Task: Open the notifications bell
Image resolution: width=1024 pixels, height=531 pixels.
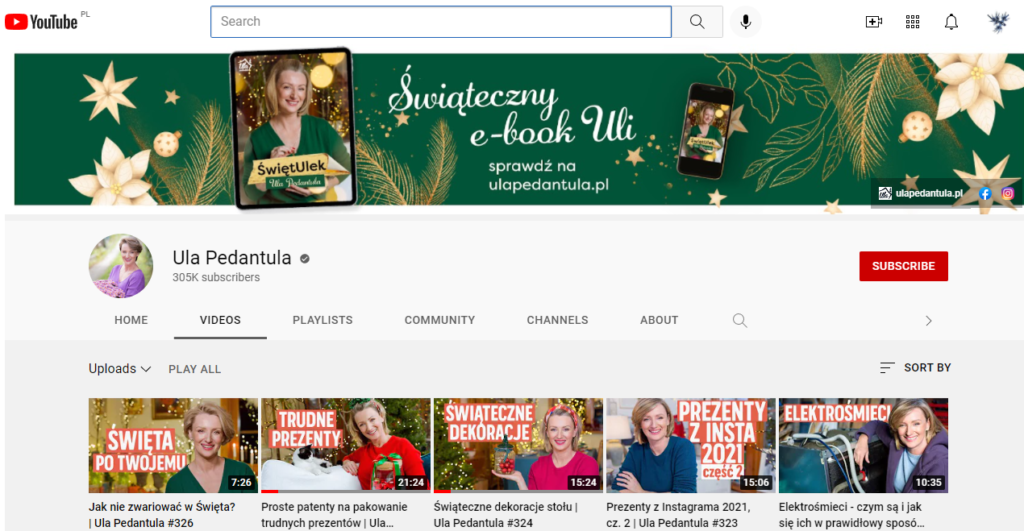Action: 951,22
